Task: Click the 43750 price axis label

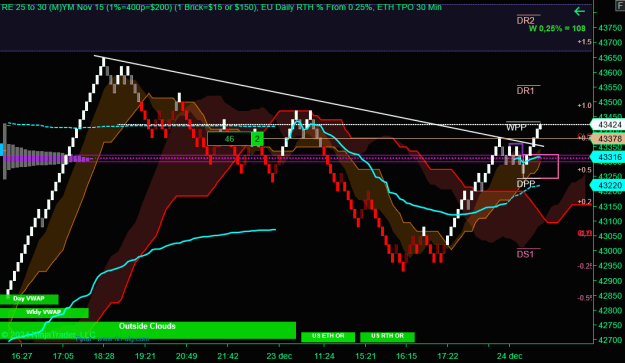Action: 610,28
